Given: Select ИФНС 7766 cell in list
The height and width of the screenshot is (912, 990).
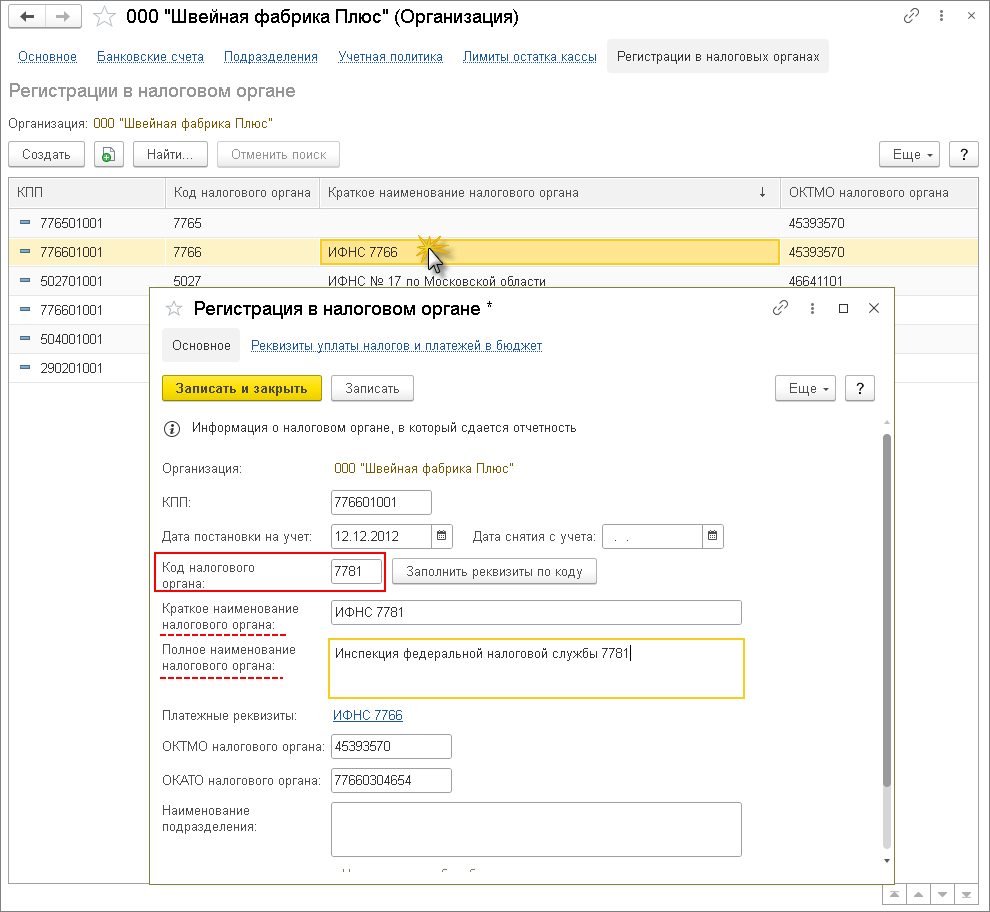Looking at the screenshot, I should tap(549, 252).
